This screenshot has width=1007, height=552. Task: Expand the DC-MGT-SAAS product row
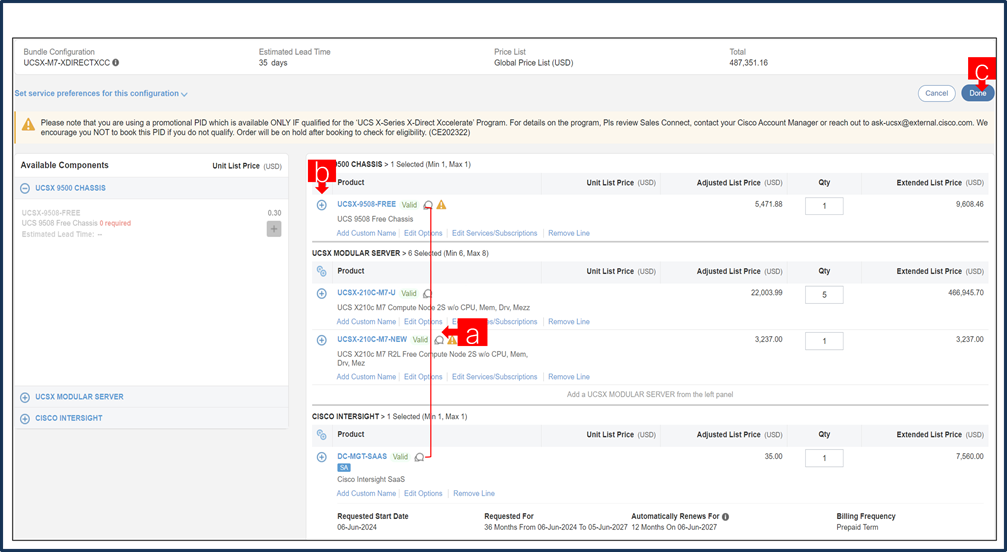(322, 457)
